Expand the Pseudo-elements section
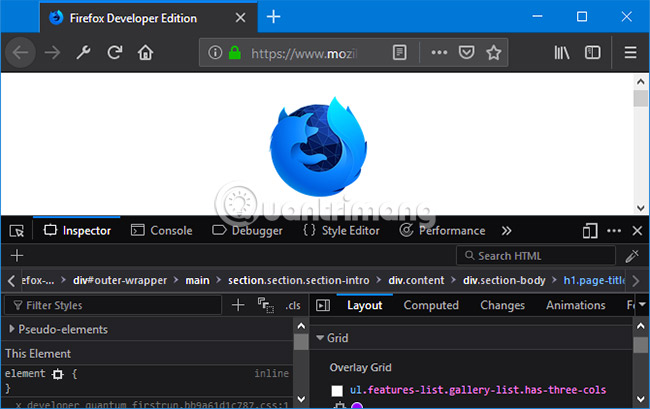 pyautogui.click(x=12, y=329)
